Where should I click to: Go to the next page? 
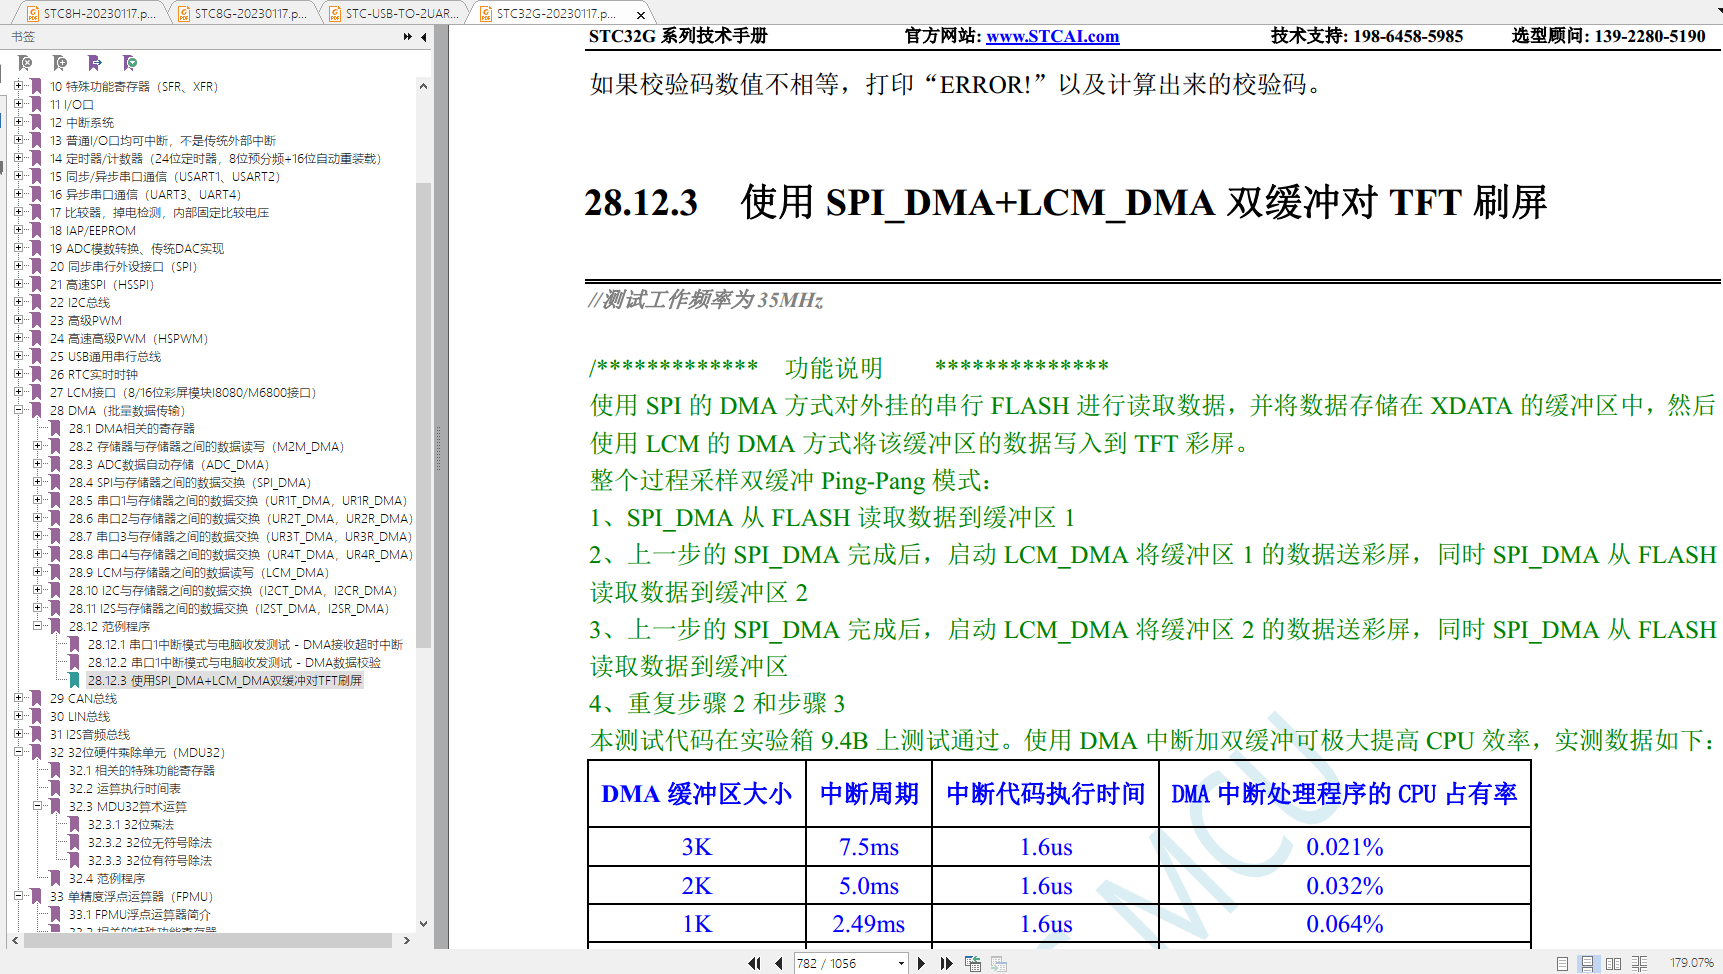922,963
